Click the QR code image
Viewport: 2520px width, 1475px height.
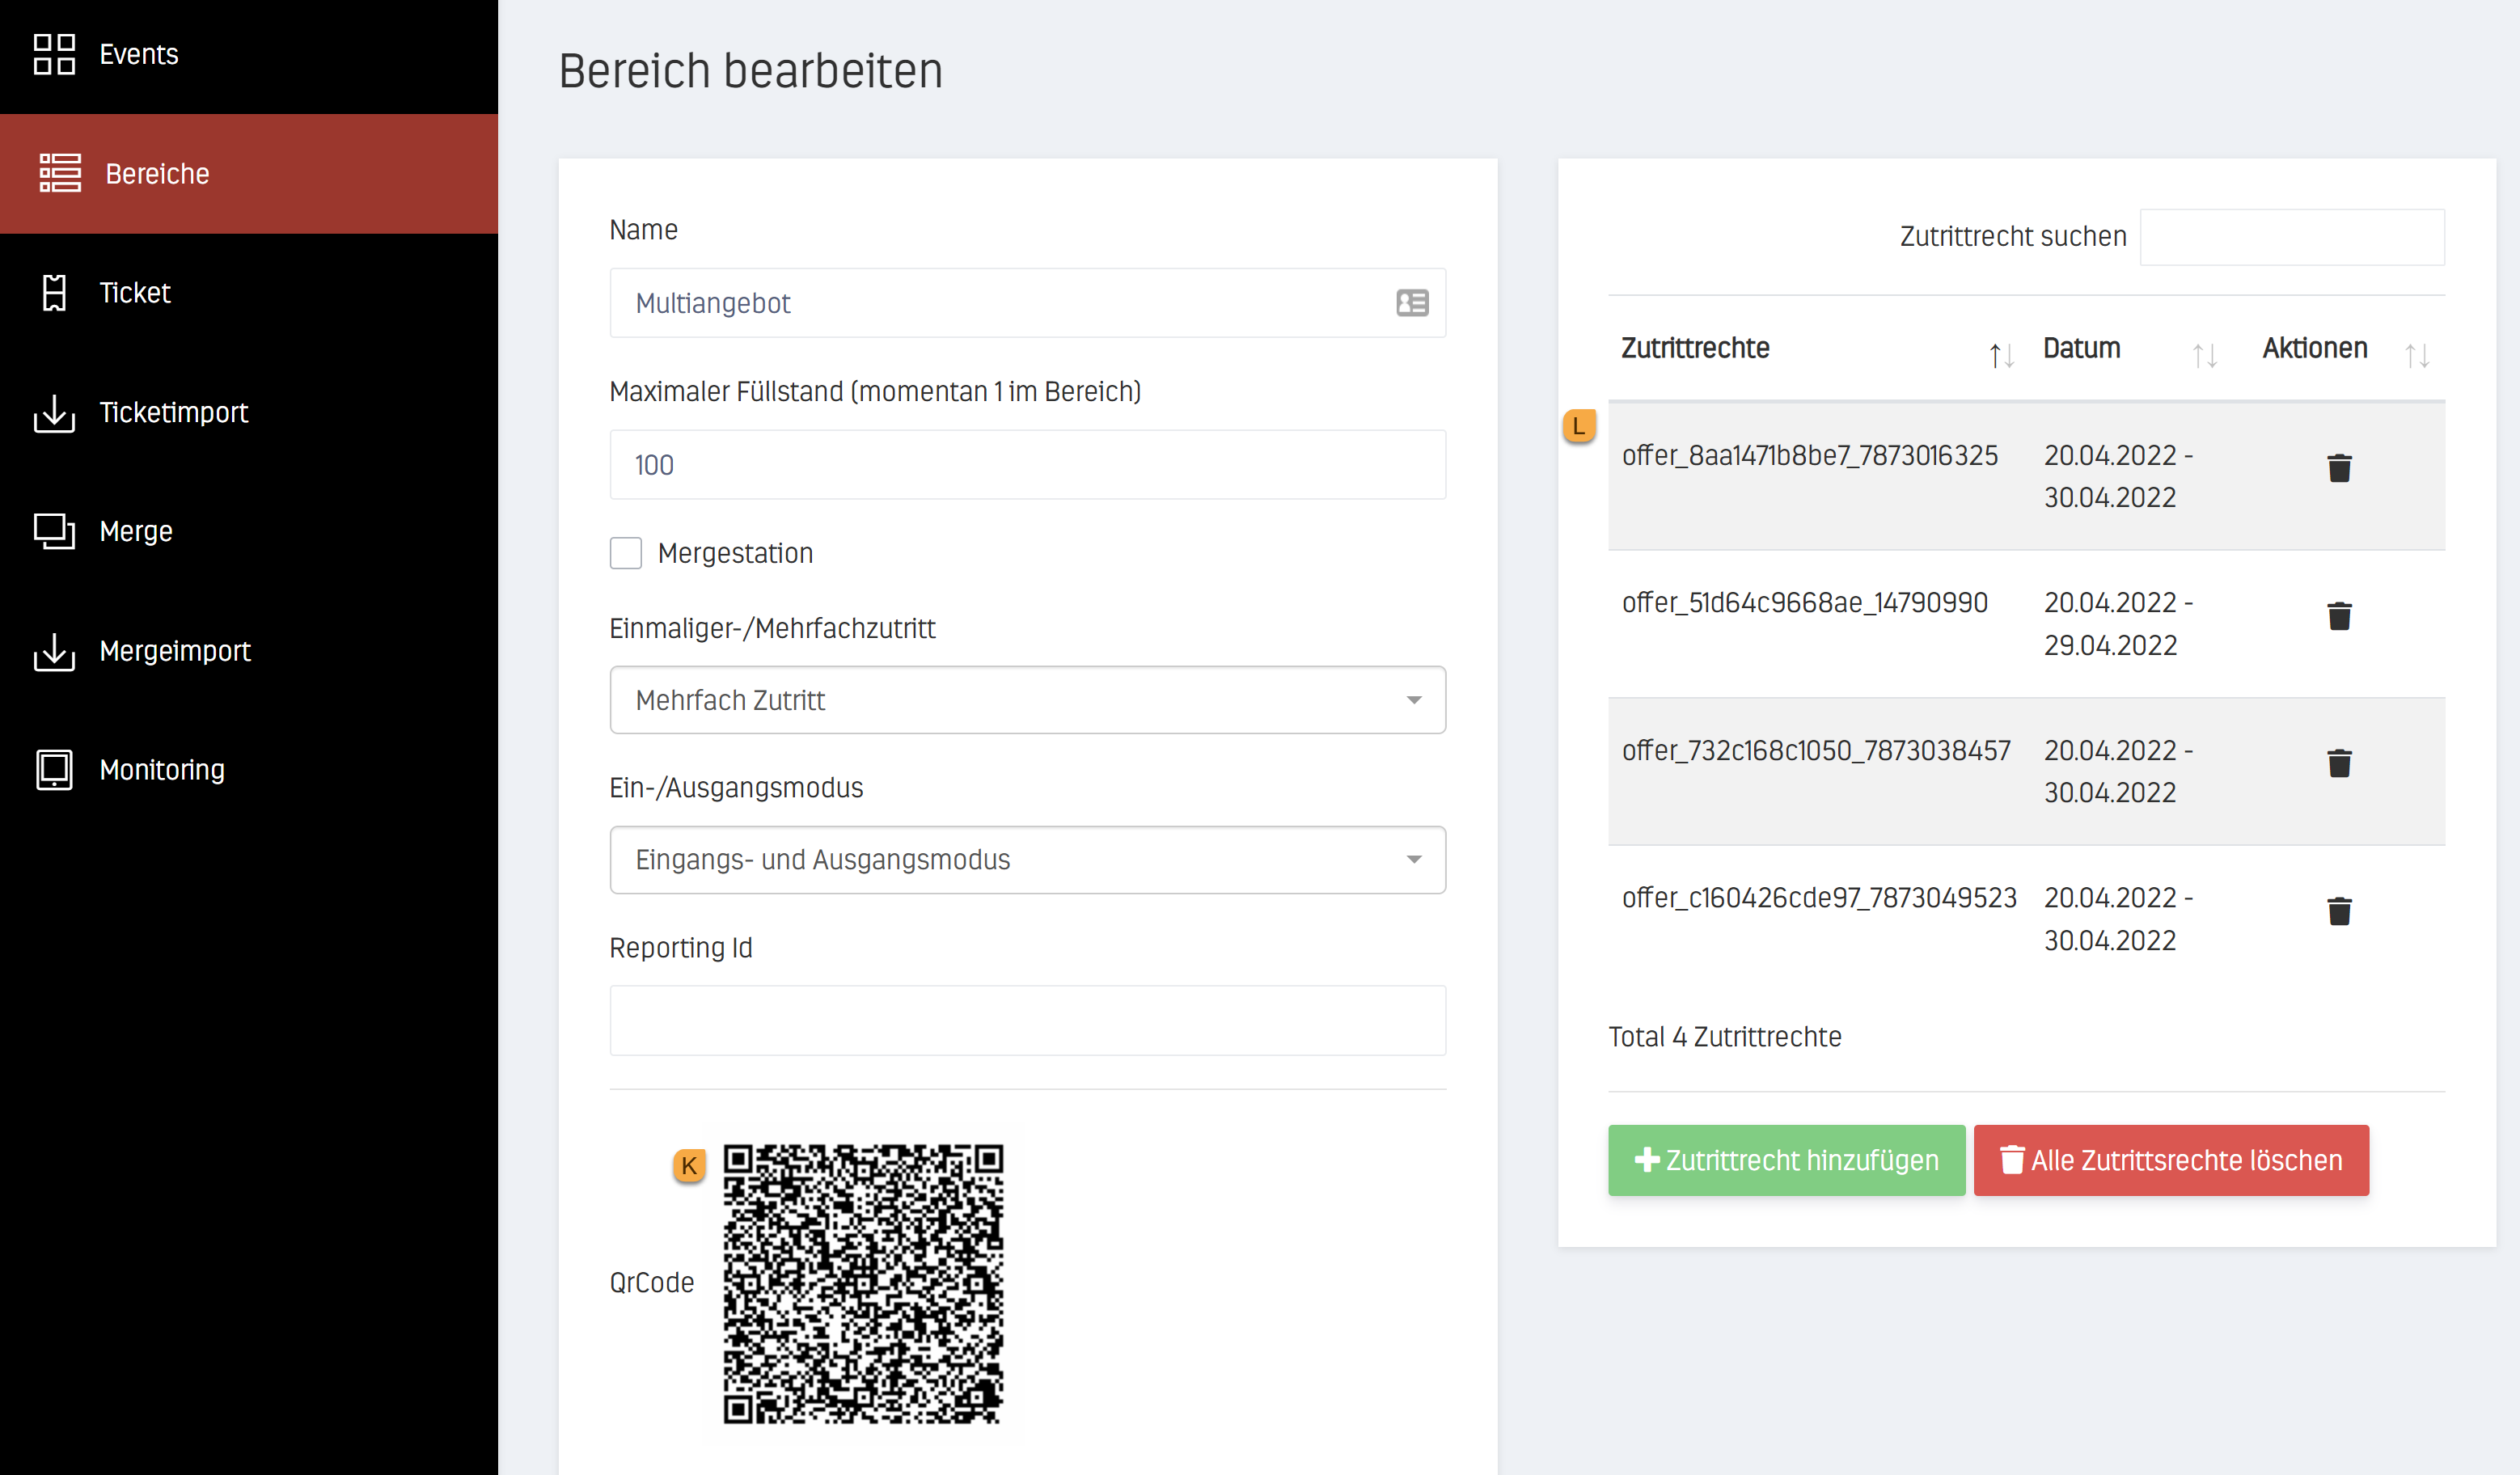point(863,1284)
